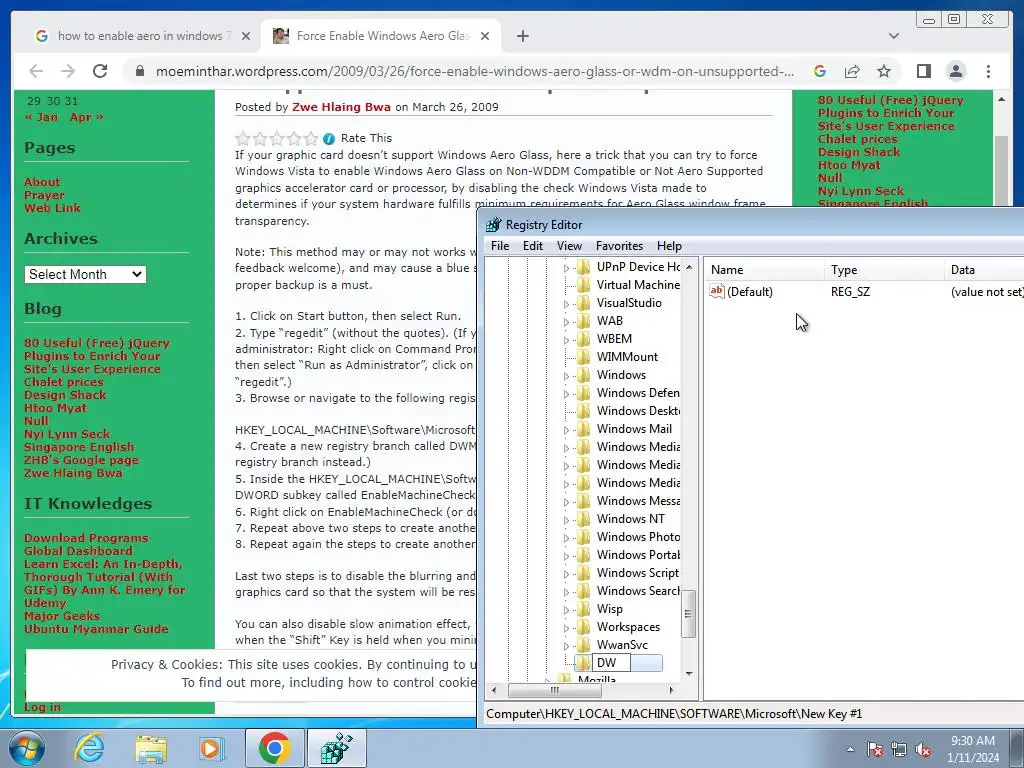Open the tab search chevron in Chrome
This screenshot has height=768, width=1024.
[x=894, y=36]
